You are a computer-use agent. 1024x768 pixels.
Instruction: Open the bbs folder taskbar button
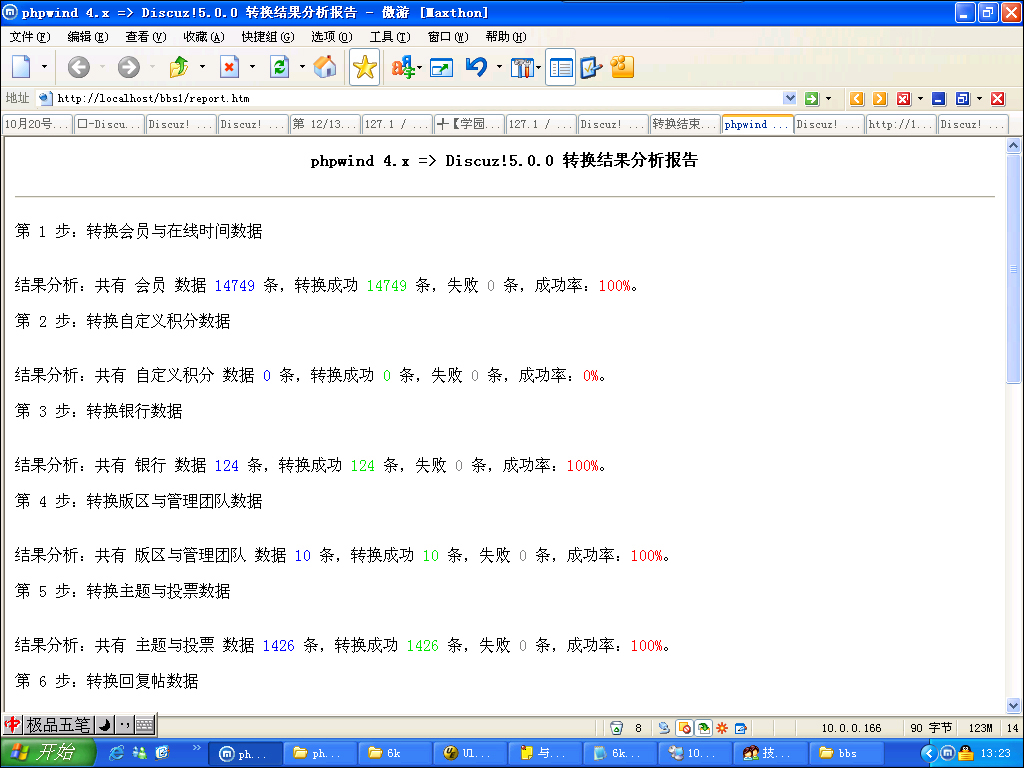(x=846, y=753)
